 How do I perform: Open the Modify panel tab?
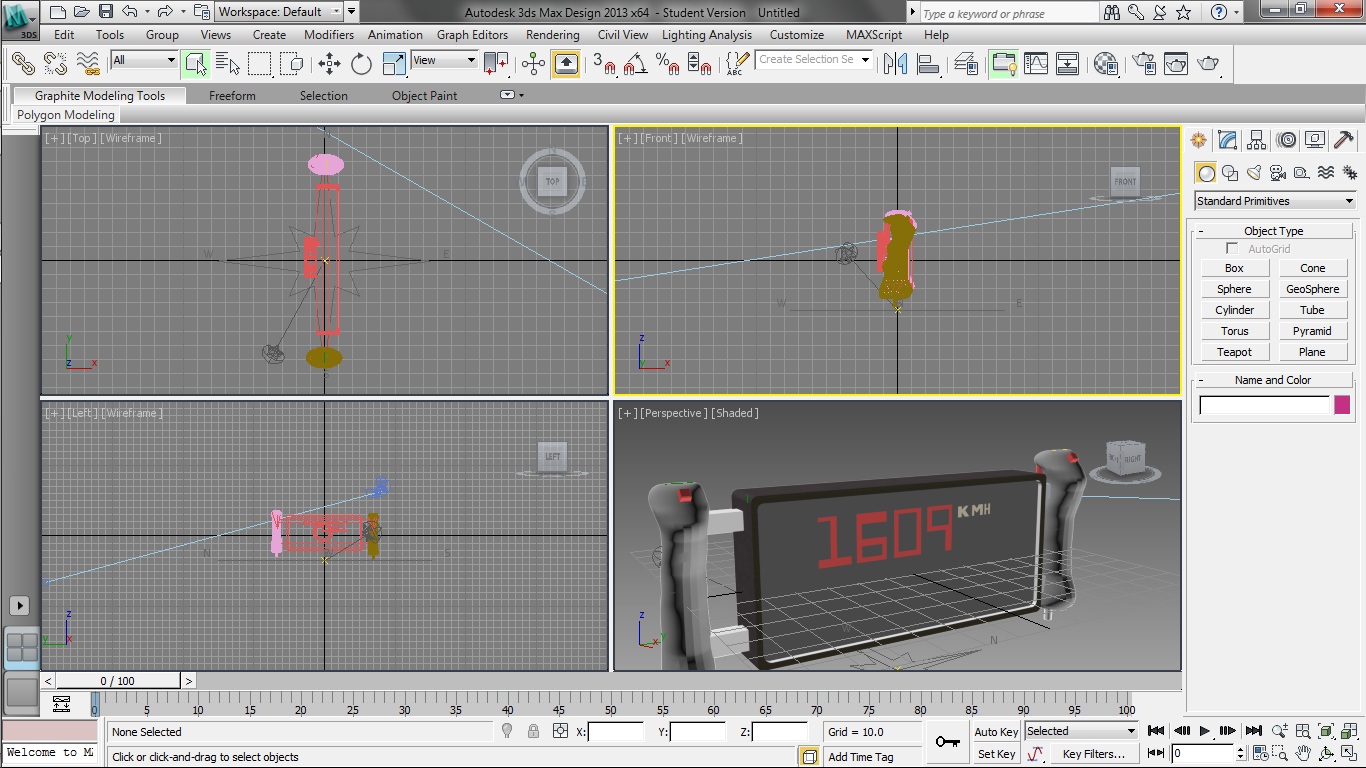(x=1228, y=140)
